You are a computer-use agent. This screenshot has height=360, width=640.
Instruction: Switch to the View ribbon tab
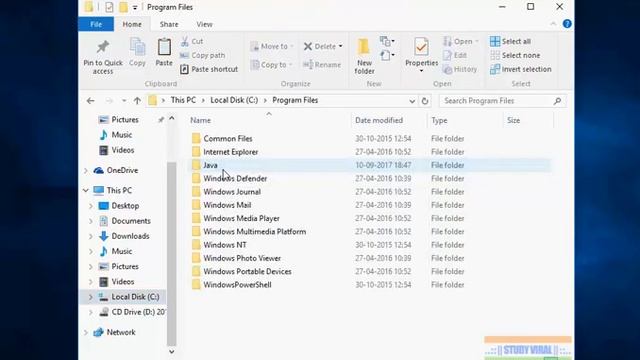point(204,24)
